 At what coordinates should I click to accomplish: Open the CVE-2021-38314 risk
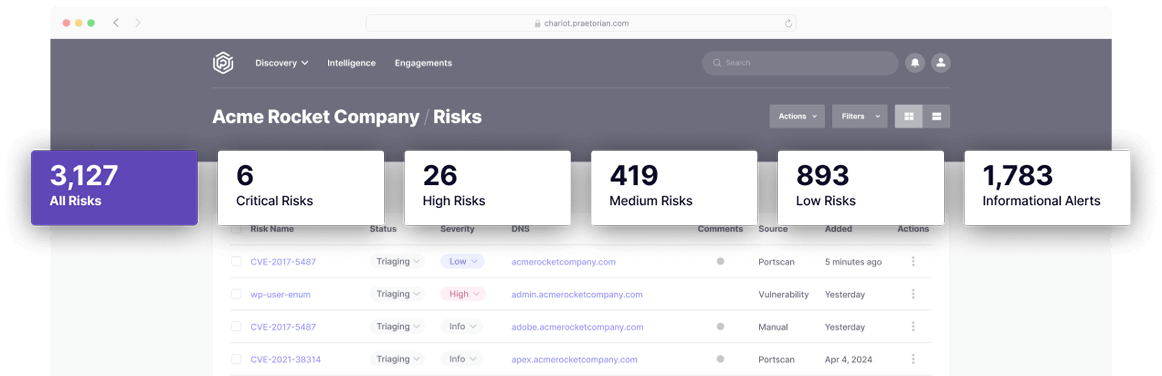click(285, 360)
